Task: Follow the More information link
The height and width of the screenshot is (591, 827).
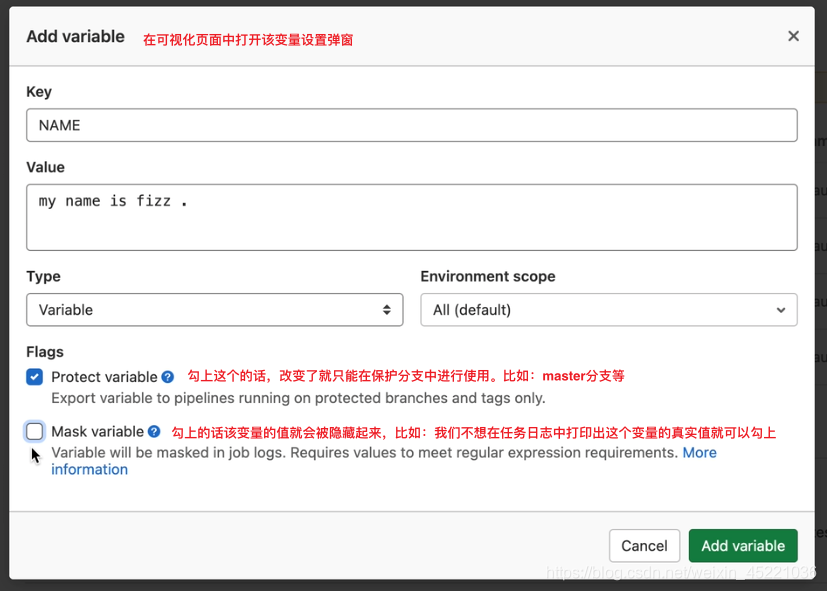Action: click(699, 453)
